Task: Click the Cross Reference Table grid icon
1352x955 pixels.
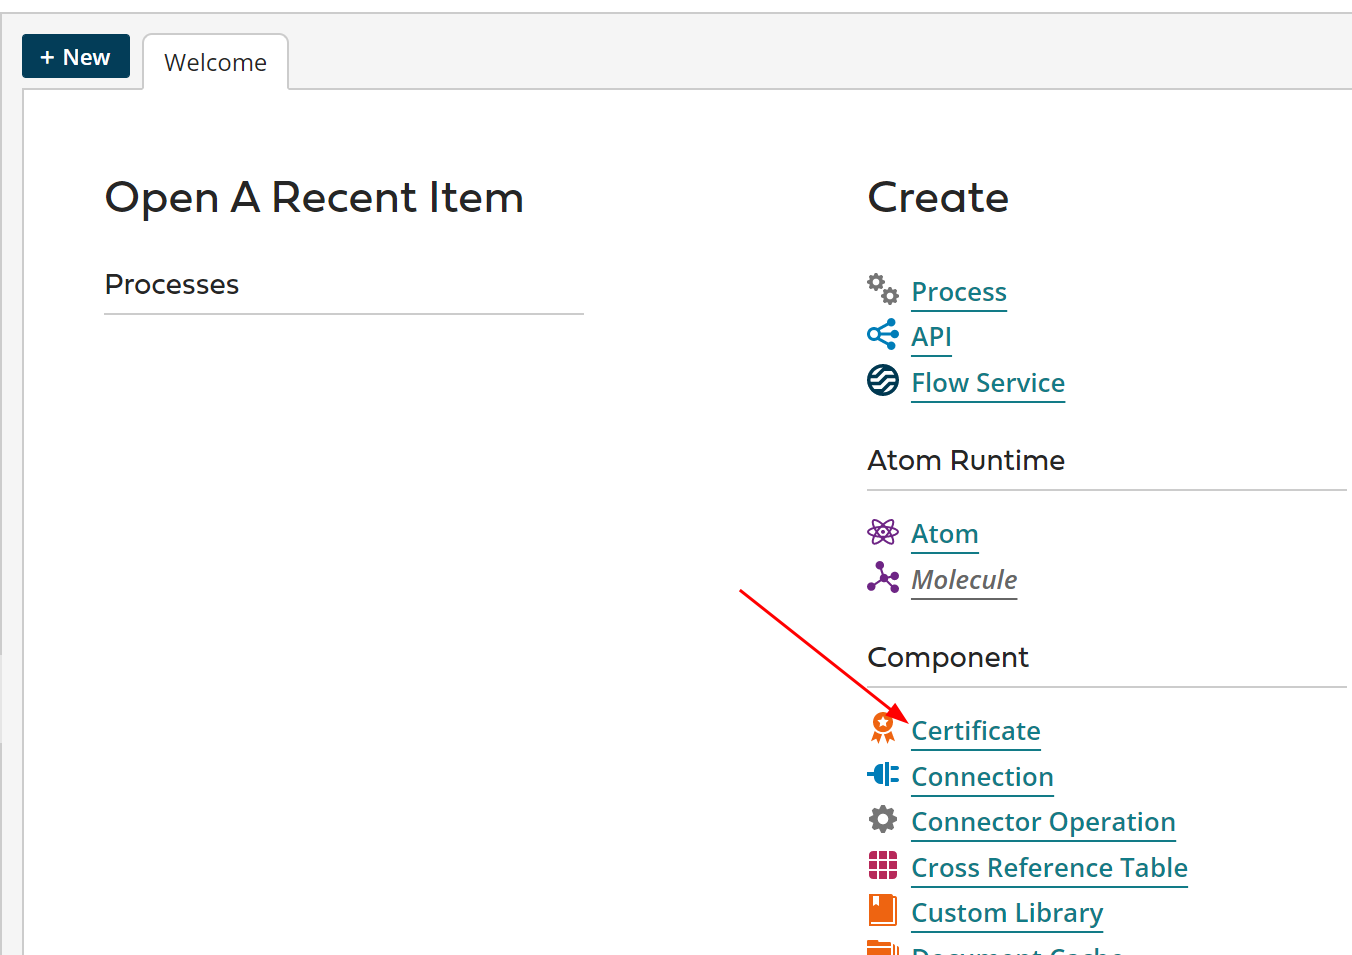Action: [883, 865]
